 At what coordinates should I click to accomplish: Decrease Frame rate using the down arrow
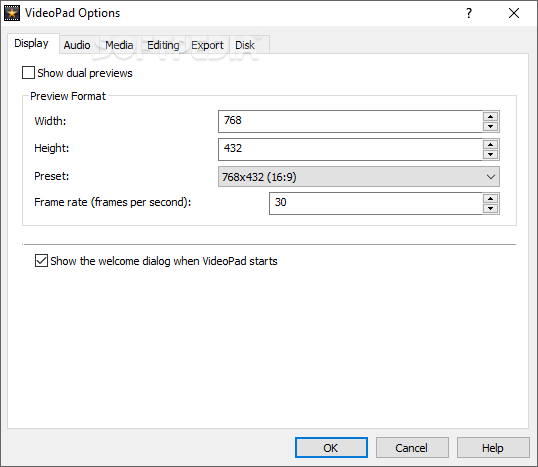[x=491, y=209]
